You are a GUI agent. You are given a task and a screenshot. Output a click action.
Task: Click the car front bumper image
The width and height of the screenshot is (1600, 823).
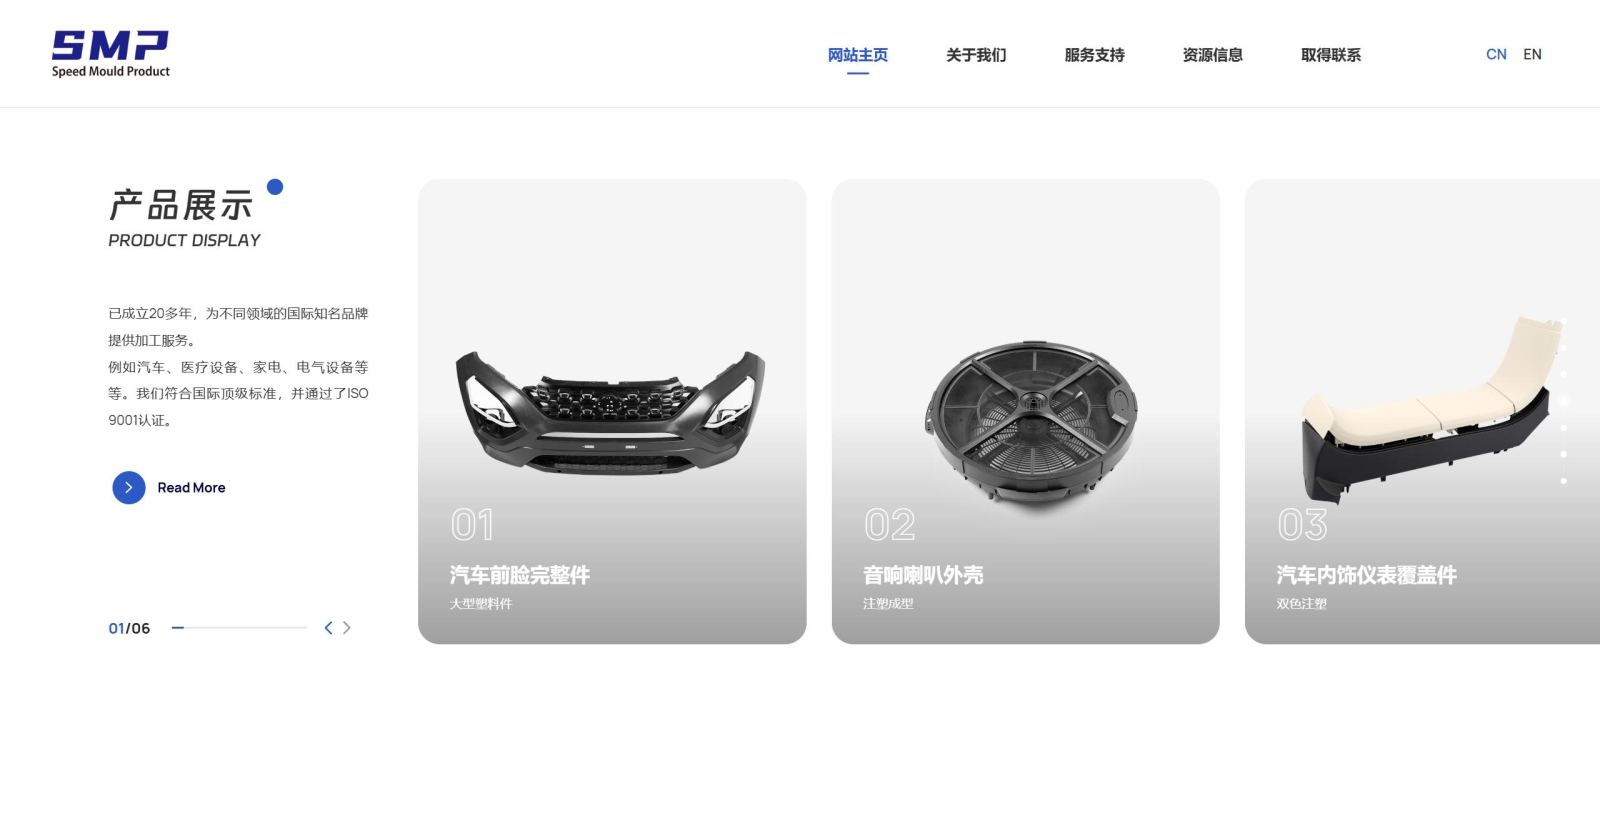pos(611,412)
